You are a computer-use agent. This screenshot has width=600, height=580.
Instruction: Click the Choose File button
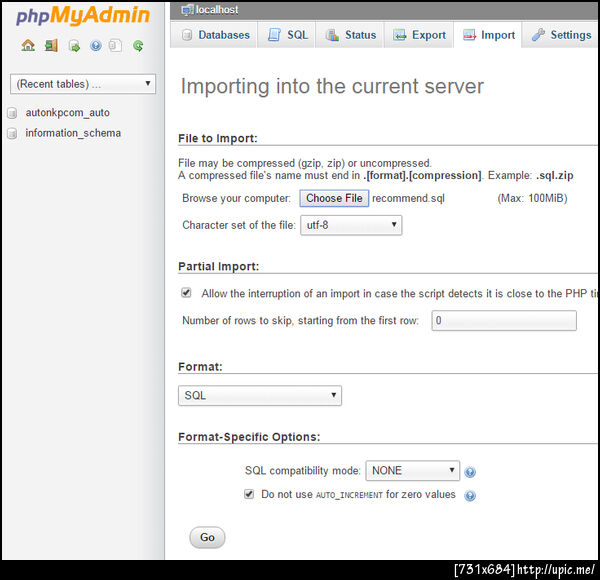(334, 198)
